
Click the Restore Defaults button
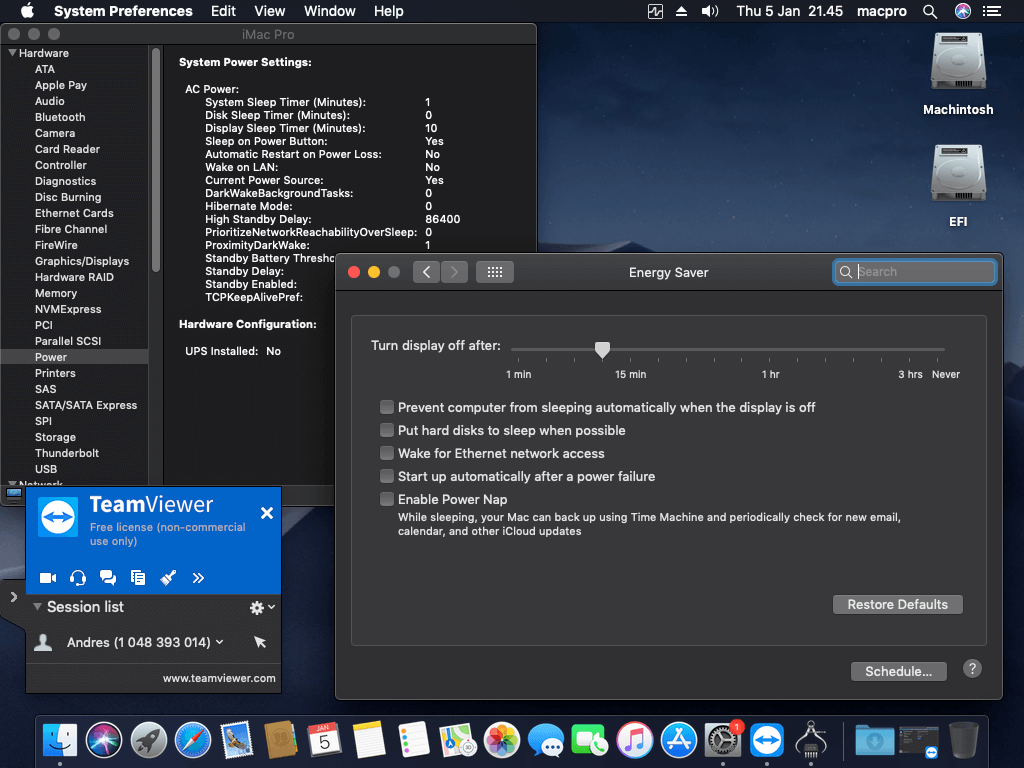(897, 605)
